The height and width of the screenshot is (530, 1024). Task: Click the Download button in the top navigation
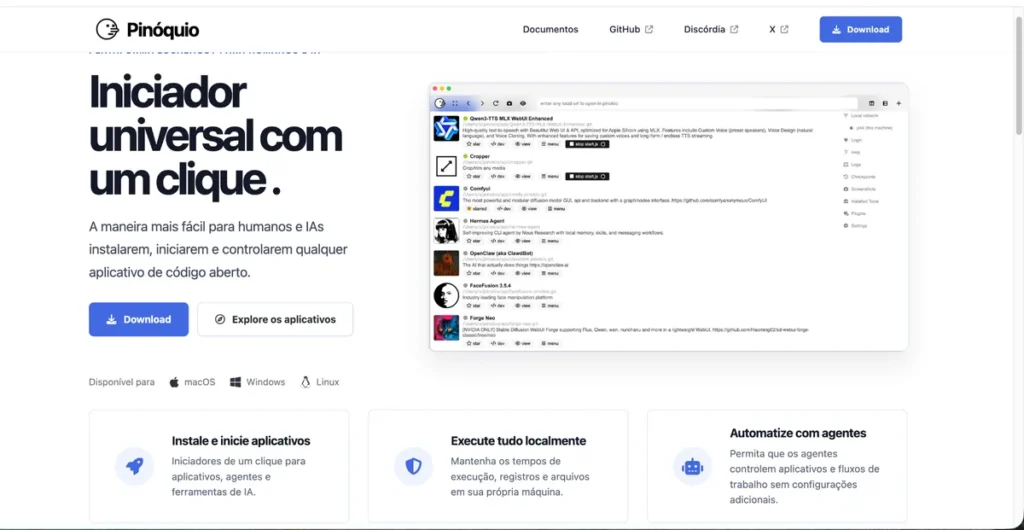[x=861, y=29]
